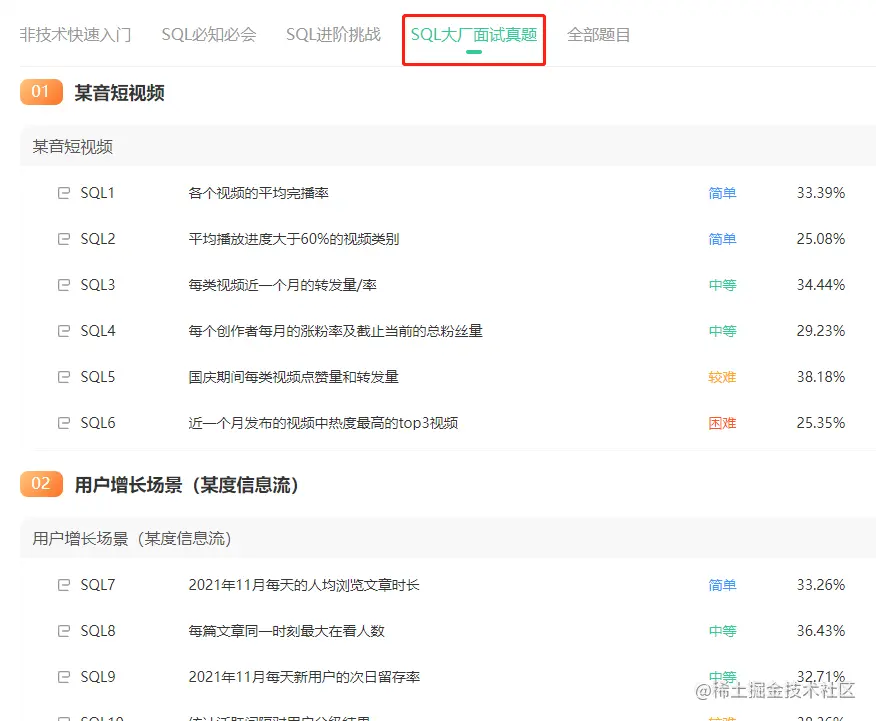The width and height of the screenshot is (876, 721).
Task: Click the 简单 difficulty tag of SQL1
Action: tap(722, 193)
